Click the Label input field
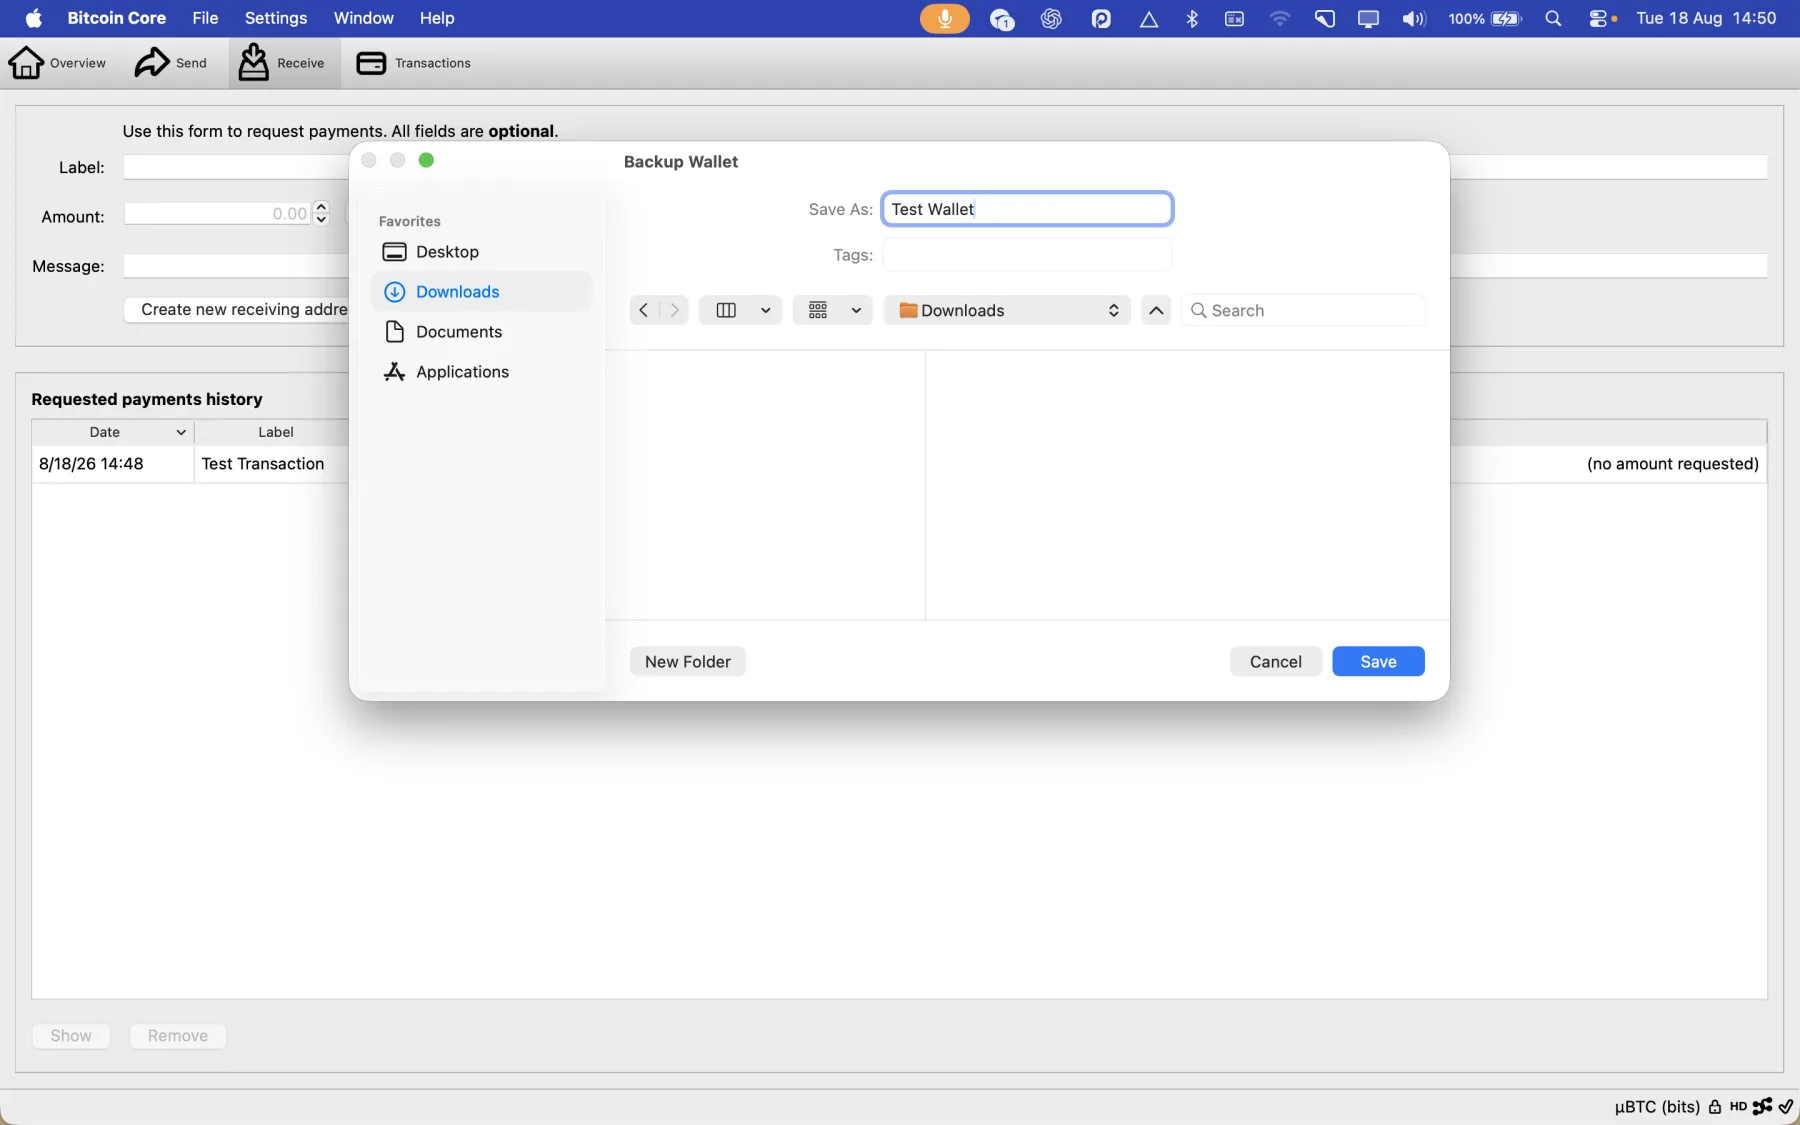This screenshot has width=1800, height=1125. pos(236,167)
